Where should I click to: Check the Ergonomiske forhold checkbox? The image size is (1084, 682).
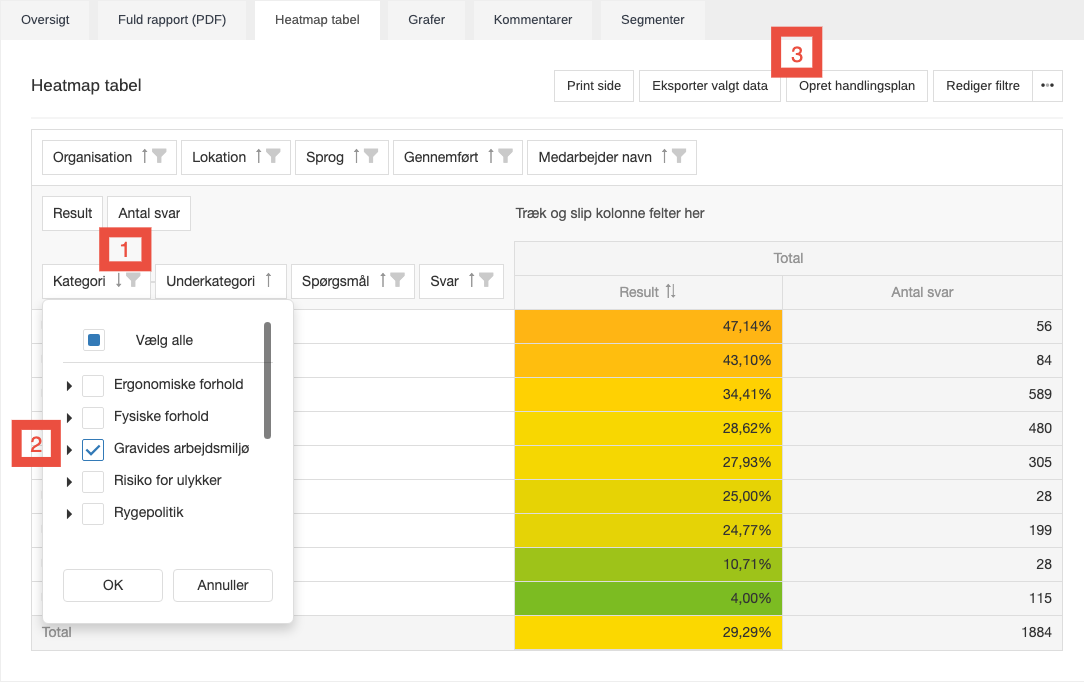(x=93, y=386)
